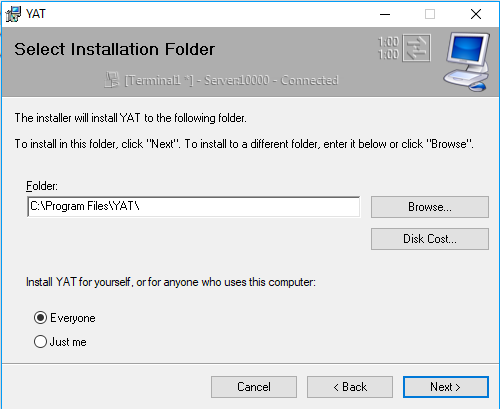Show the Disk Cost dialog
The image size is (500, 409).
point(430,239)
